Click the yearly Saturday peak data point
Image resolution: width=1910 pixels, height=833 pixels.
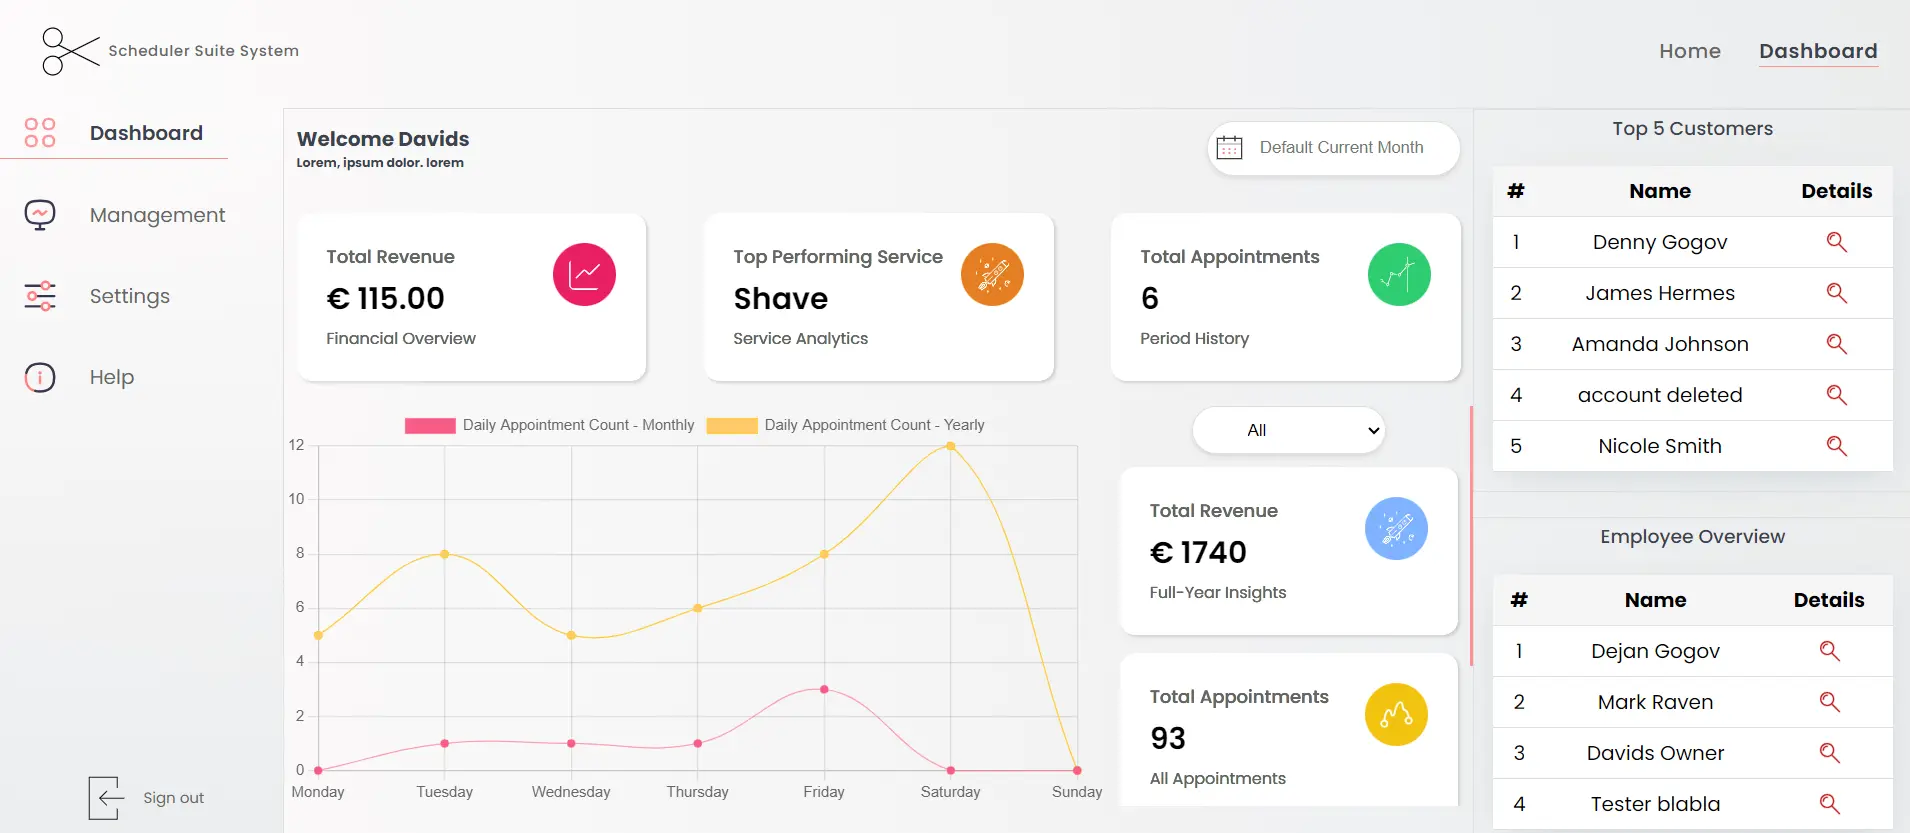(950, 446)
